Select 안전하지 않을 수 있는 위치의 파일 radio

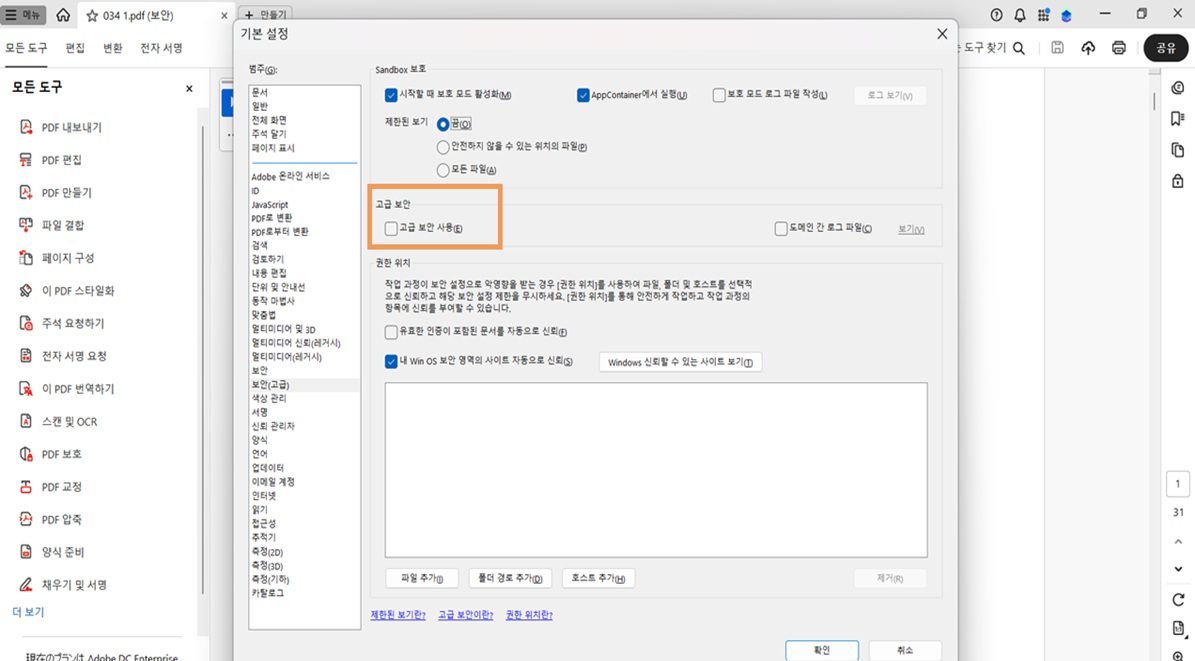tap(443, 146)
